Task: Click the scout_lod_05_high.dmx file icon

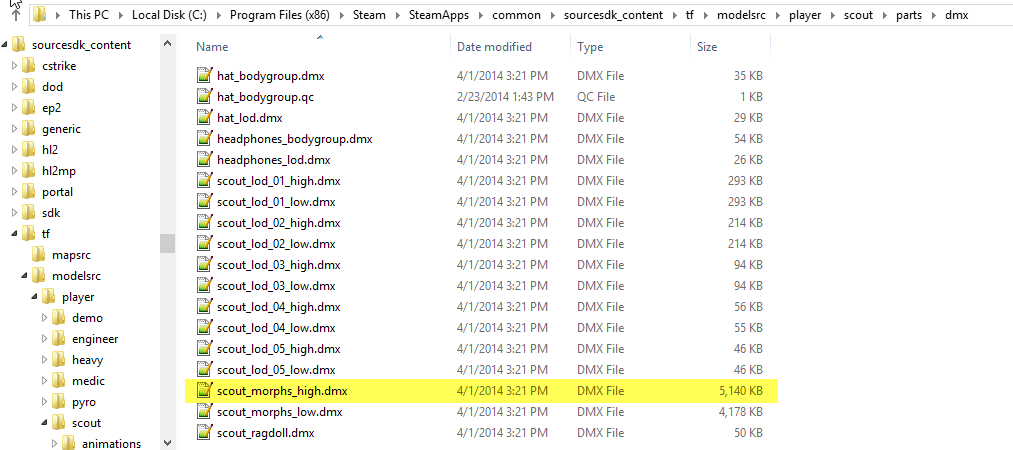Action: pyautogui.click(x=205, y=349)
